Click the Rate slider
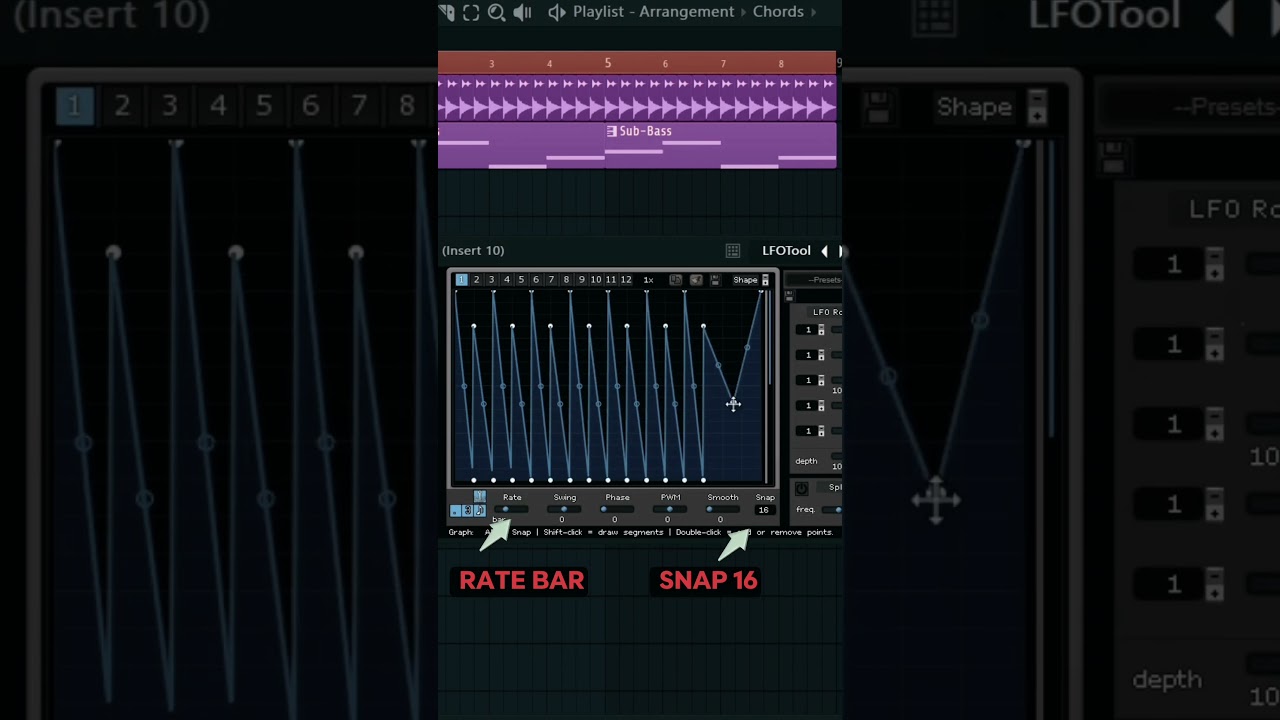The width and height of the screenshot is (1280, 720). tap(511, 509)
